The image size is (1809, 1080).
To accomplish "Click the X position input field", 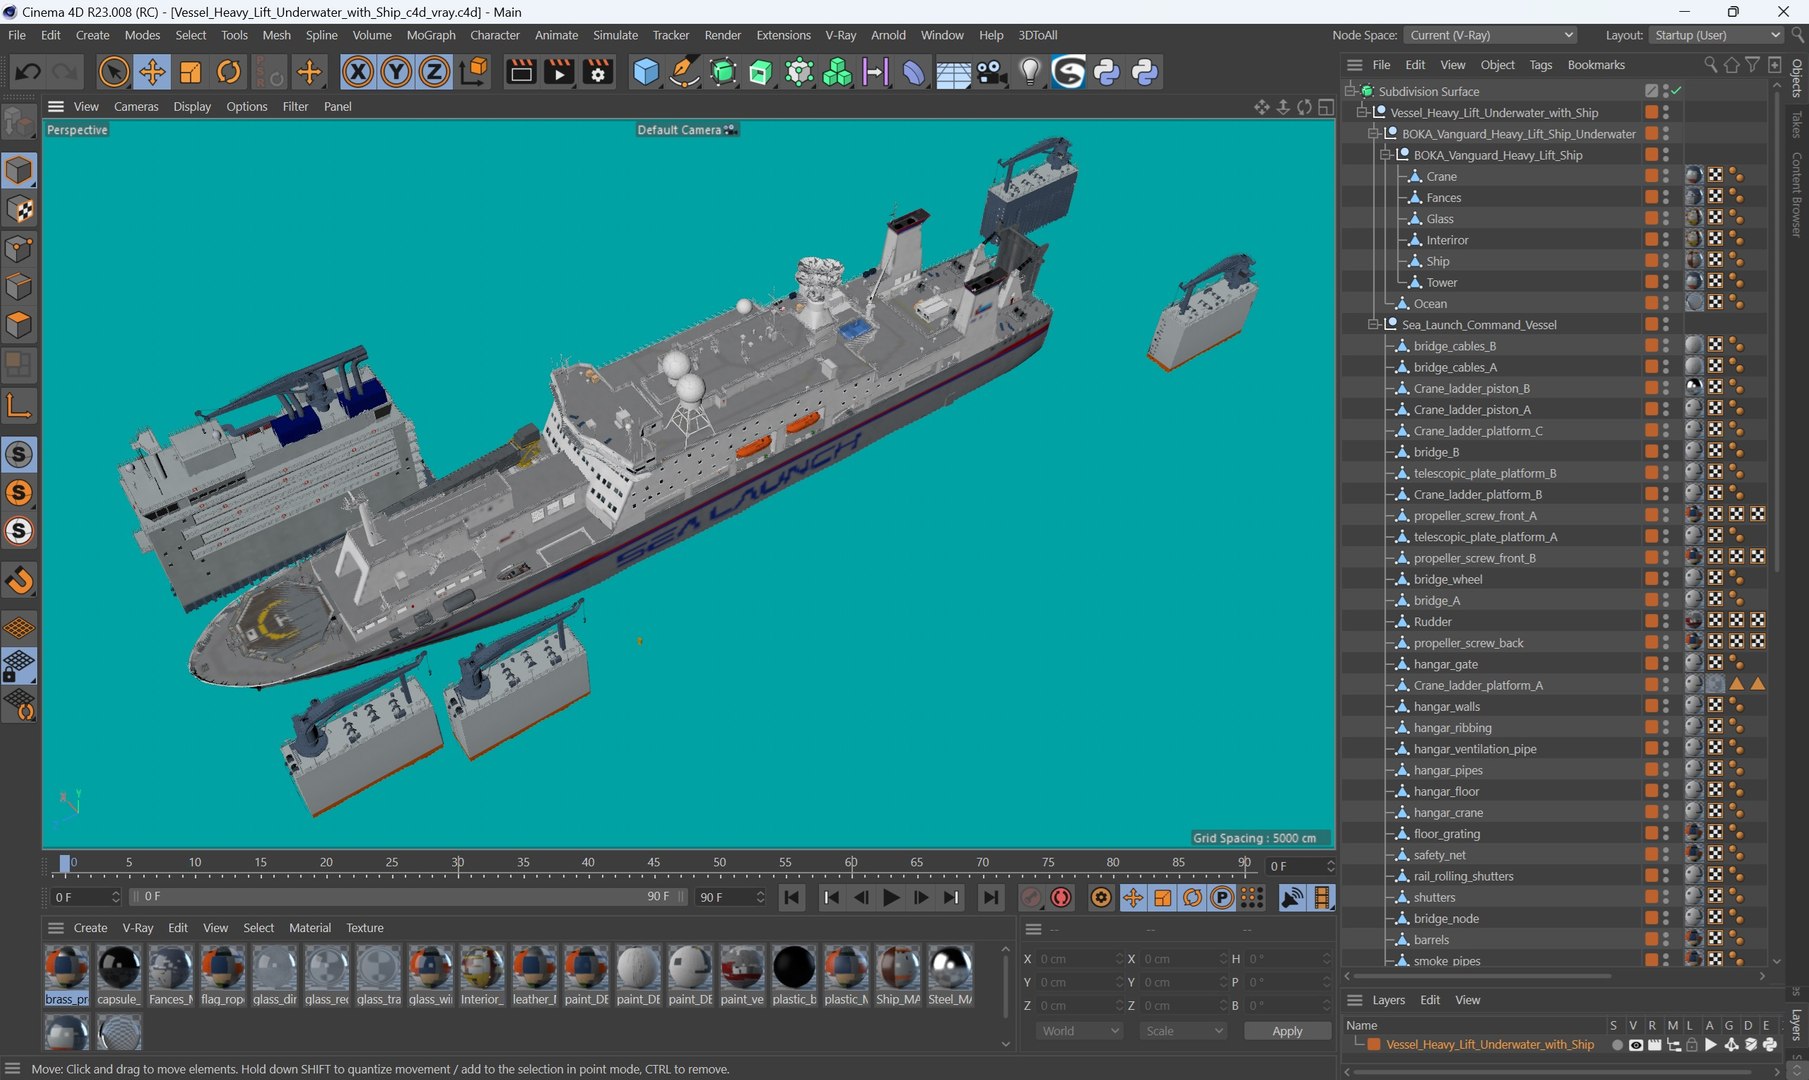I will 1080,959.
